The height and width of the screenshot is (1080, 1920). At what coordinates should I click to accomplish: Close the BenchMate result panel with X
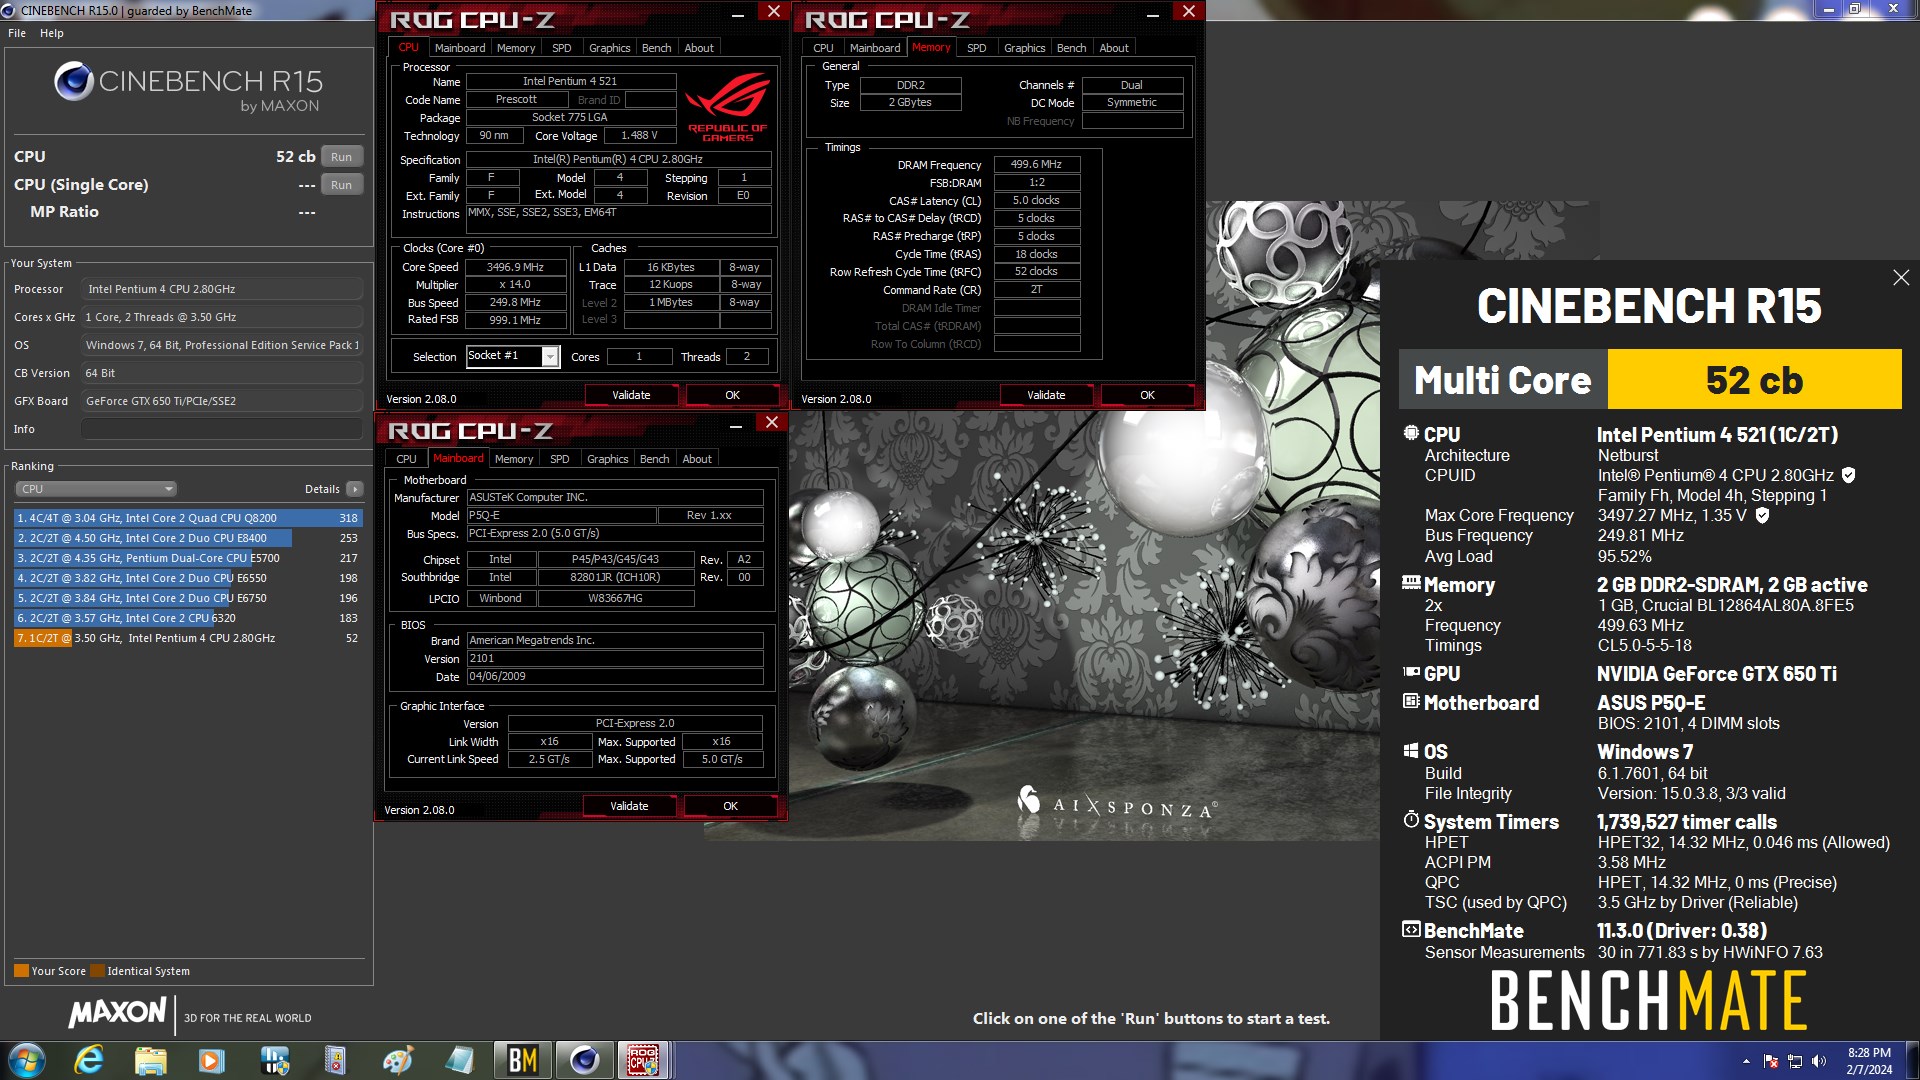click(1901, 278)
